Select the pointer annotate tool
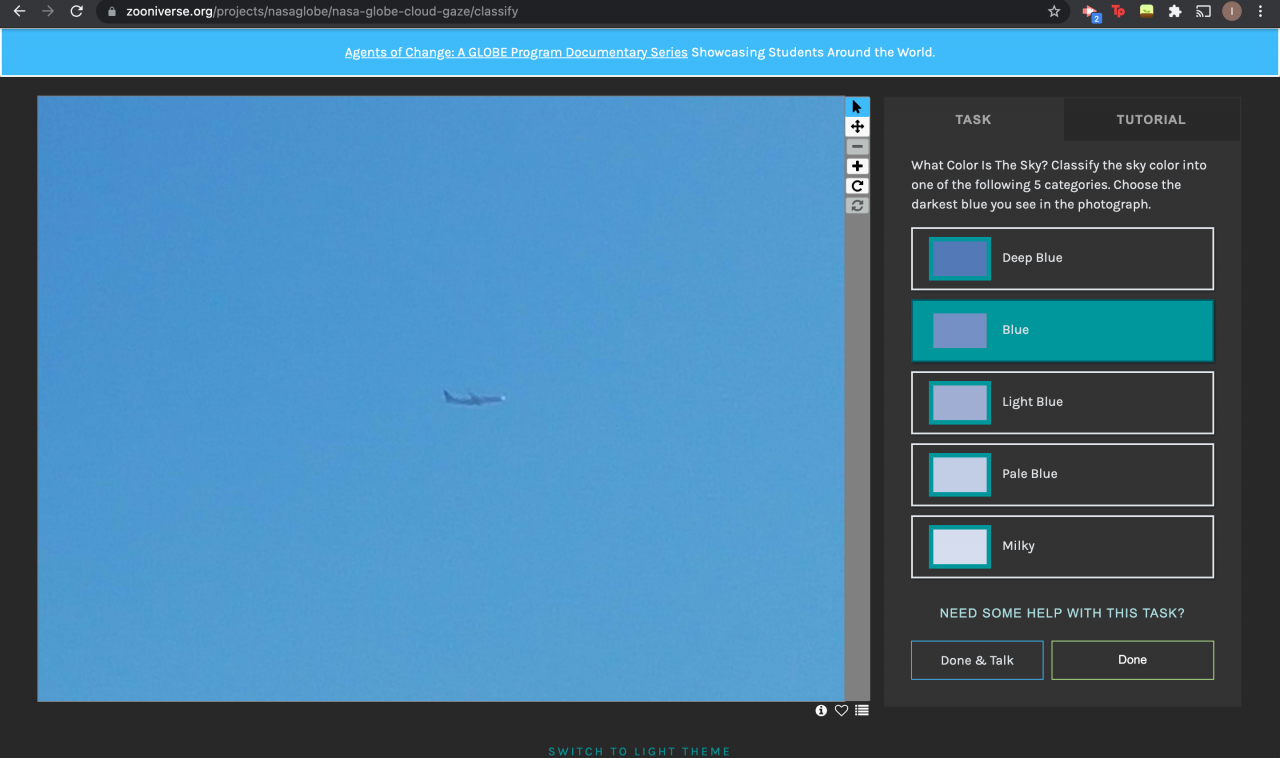The width and height of the screenshot is (1280, 758). 857,107
